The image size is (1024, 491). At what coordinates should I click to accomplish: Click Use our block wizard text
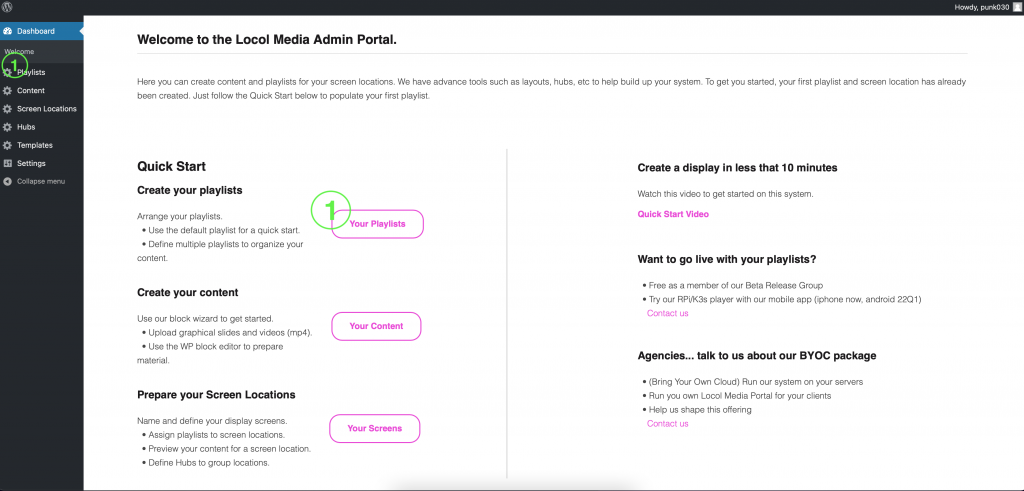pyautogui.click(x=205, y=319)
